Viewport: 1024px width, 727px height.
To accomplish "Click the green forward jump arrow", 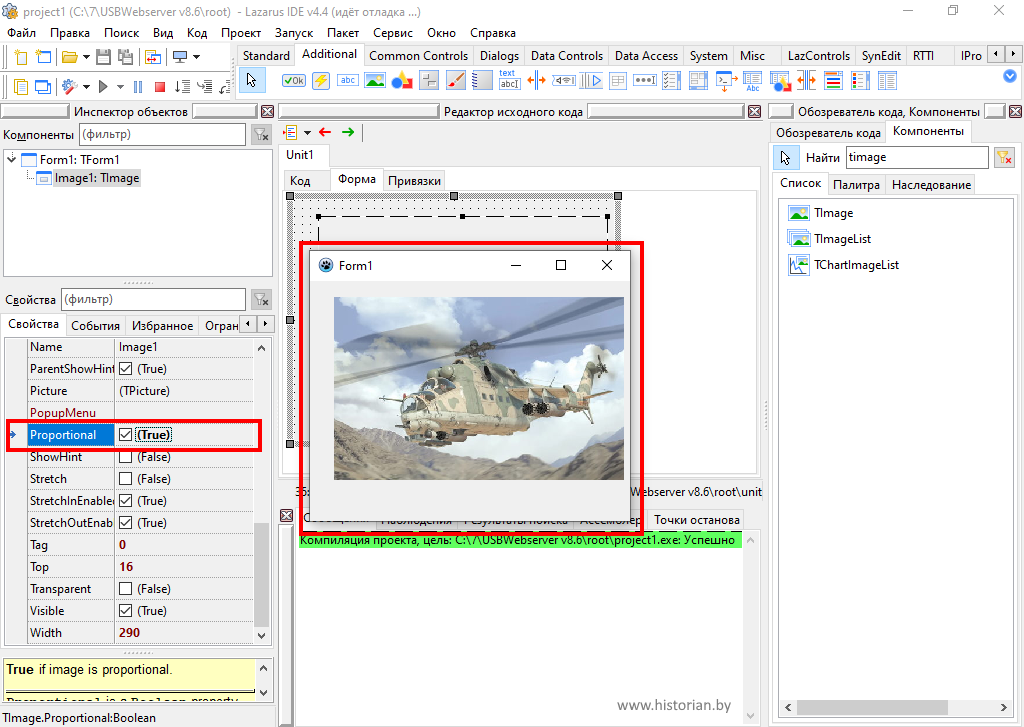I will pyautogui.click(x=348, y=132).
